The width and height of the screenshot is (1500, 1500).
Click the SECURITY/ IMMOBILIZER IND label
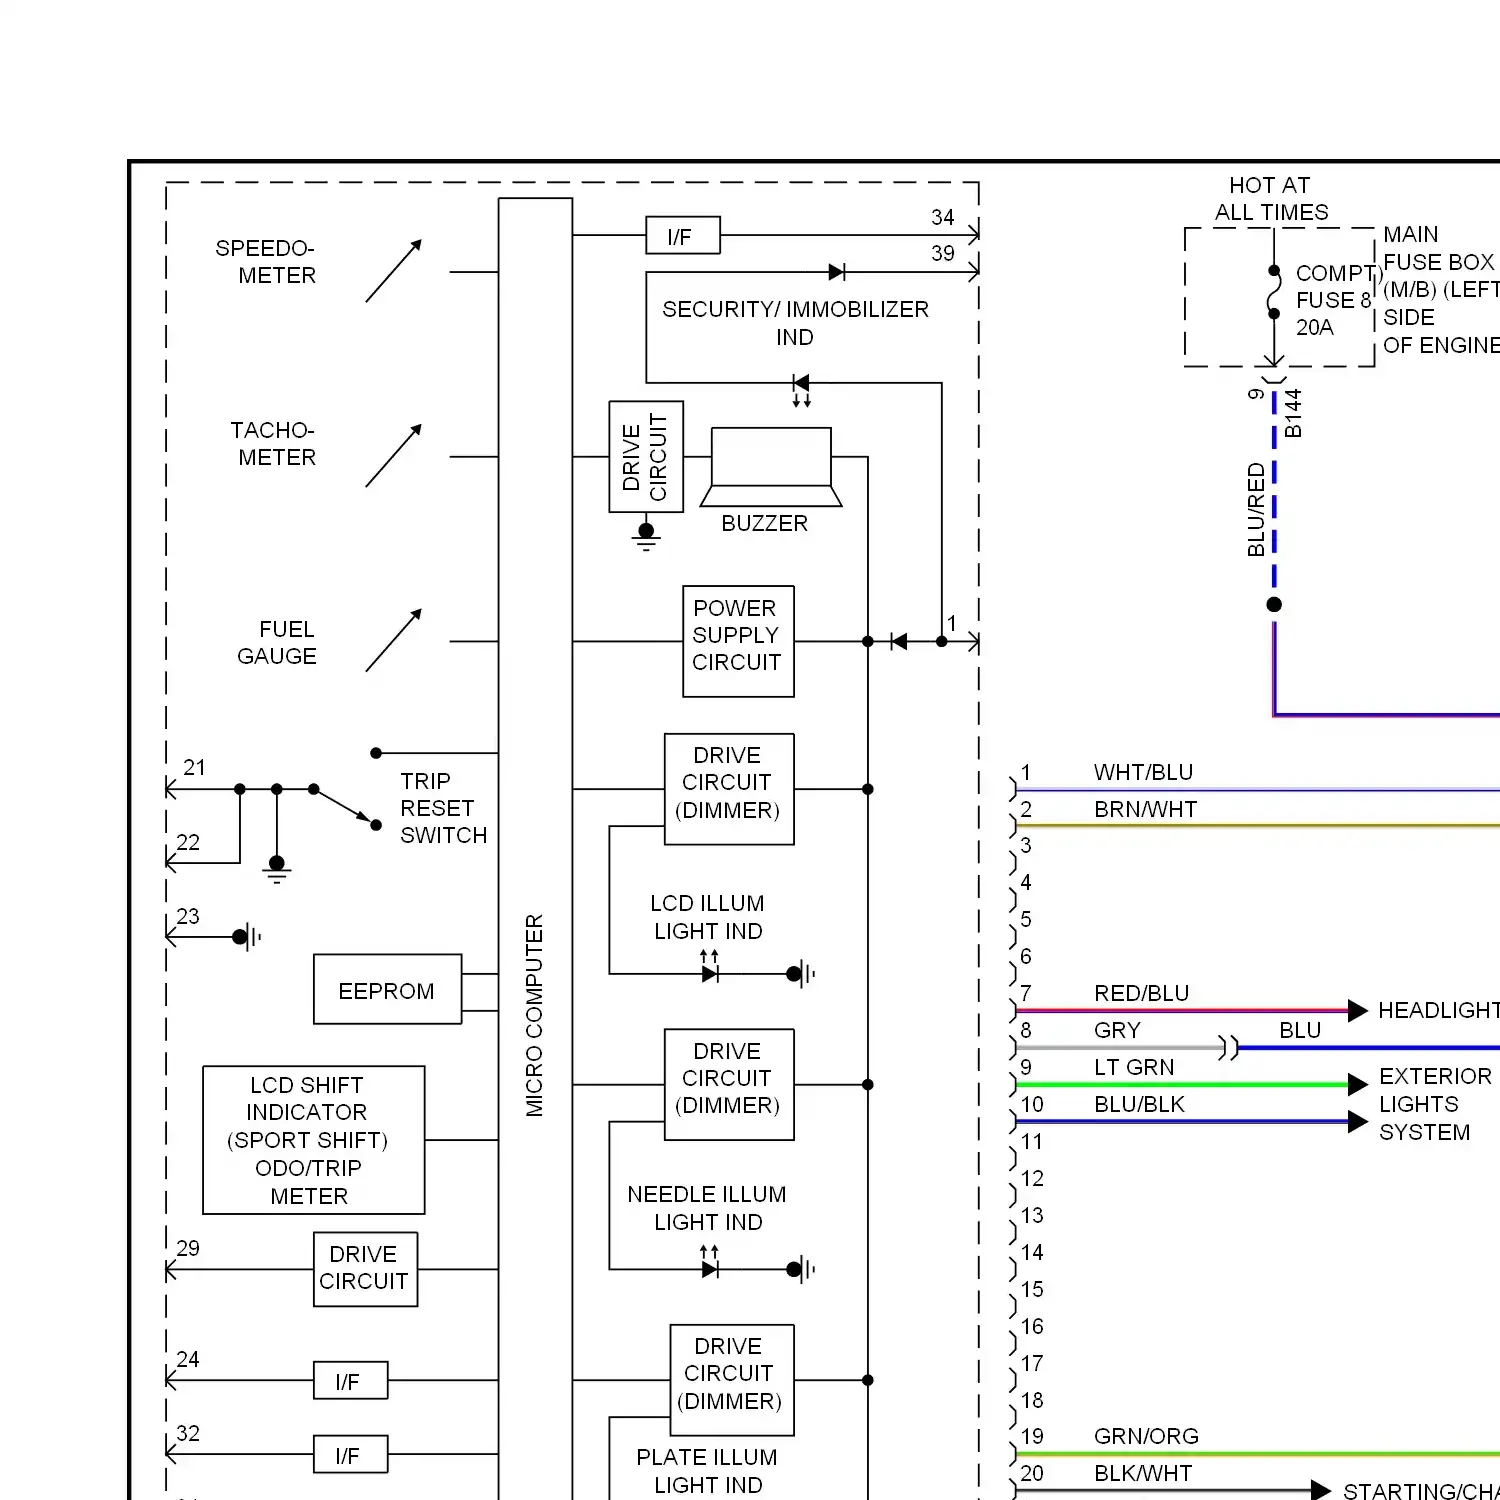[x=796, y=323]
